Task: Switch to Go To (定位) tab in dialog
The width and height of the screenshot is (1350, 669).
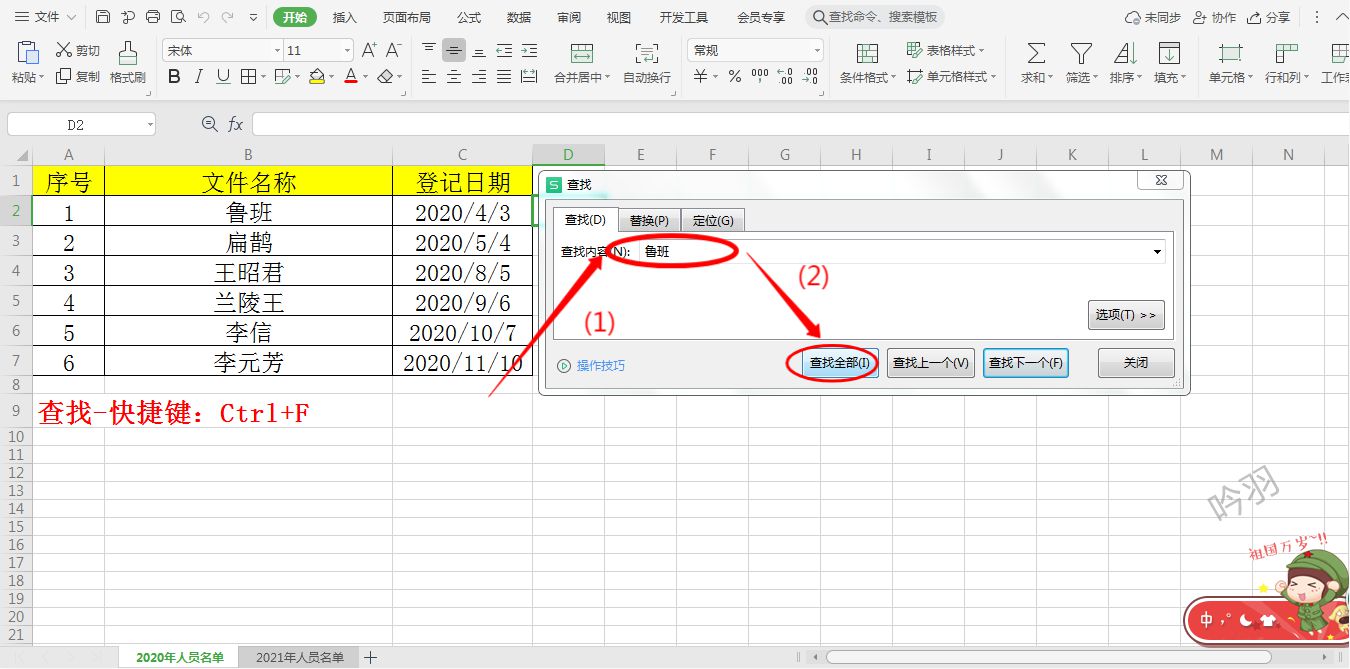Action: (713, 220)
